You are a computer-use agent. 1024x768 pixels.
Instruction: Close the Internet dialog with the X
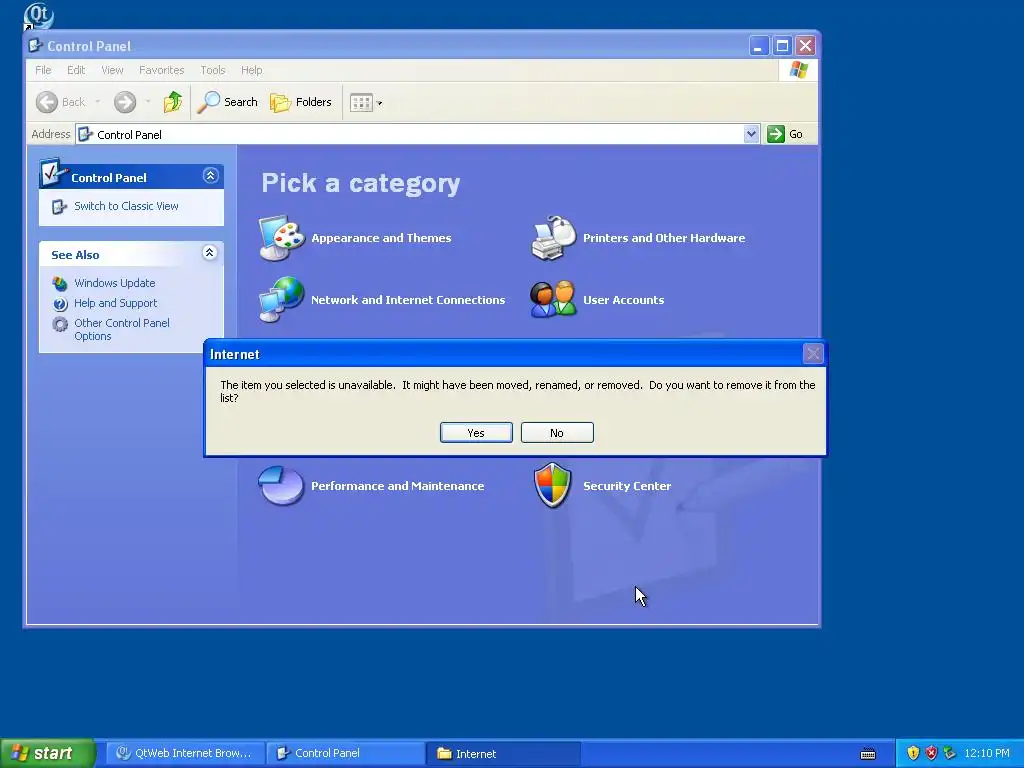click(x=813, y=354)
